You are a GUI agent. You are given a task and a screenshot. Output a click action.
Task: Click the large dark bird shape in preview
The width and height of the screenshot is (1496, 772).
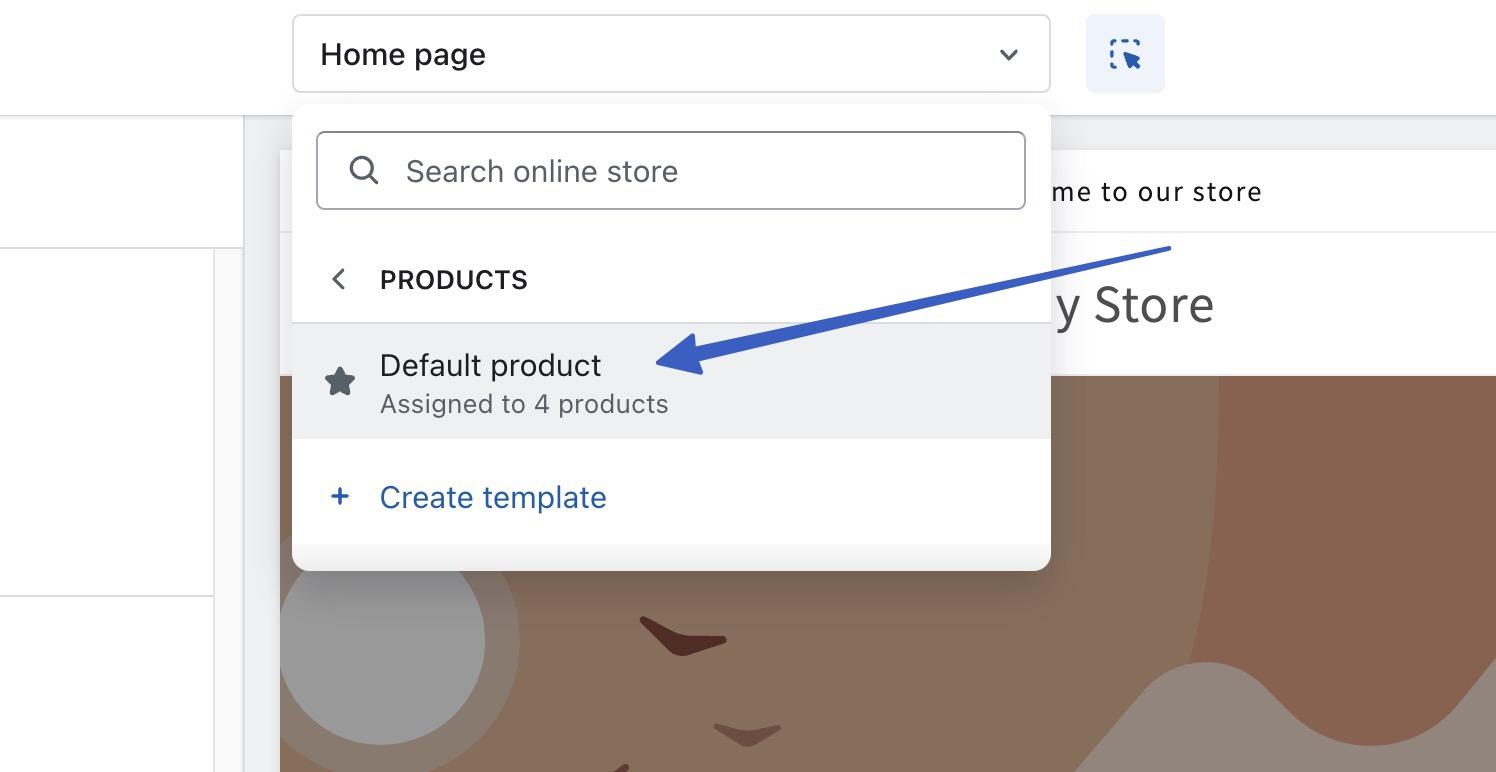[681, 637]
